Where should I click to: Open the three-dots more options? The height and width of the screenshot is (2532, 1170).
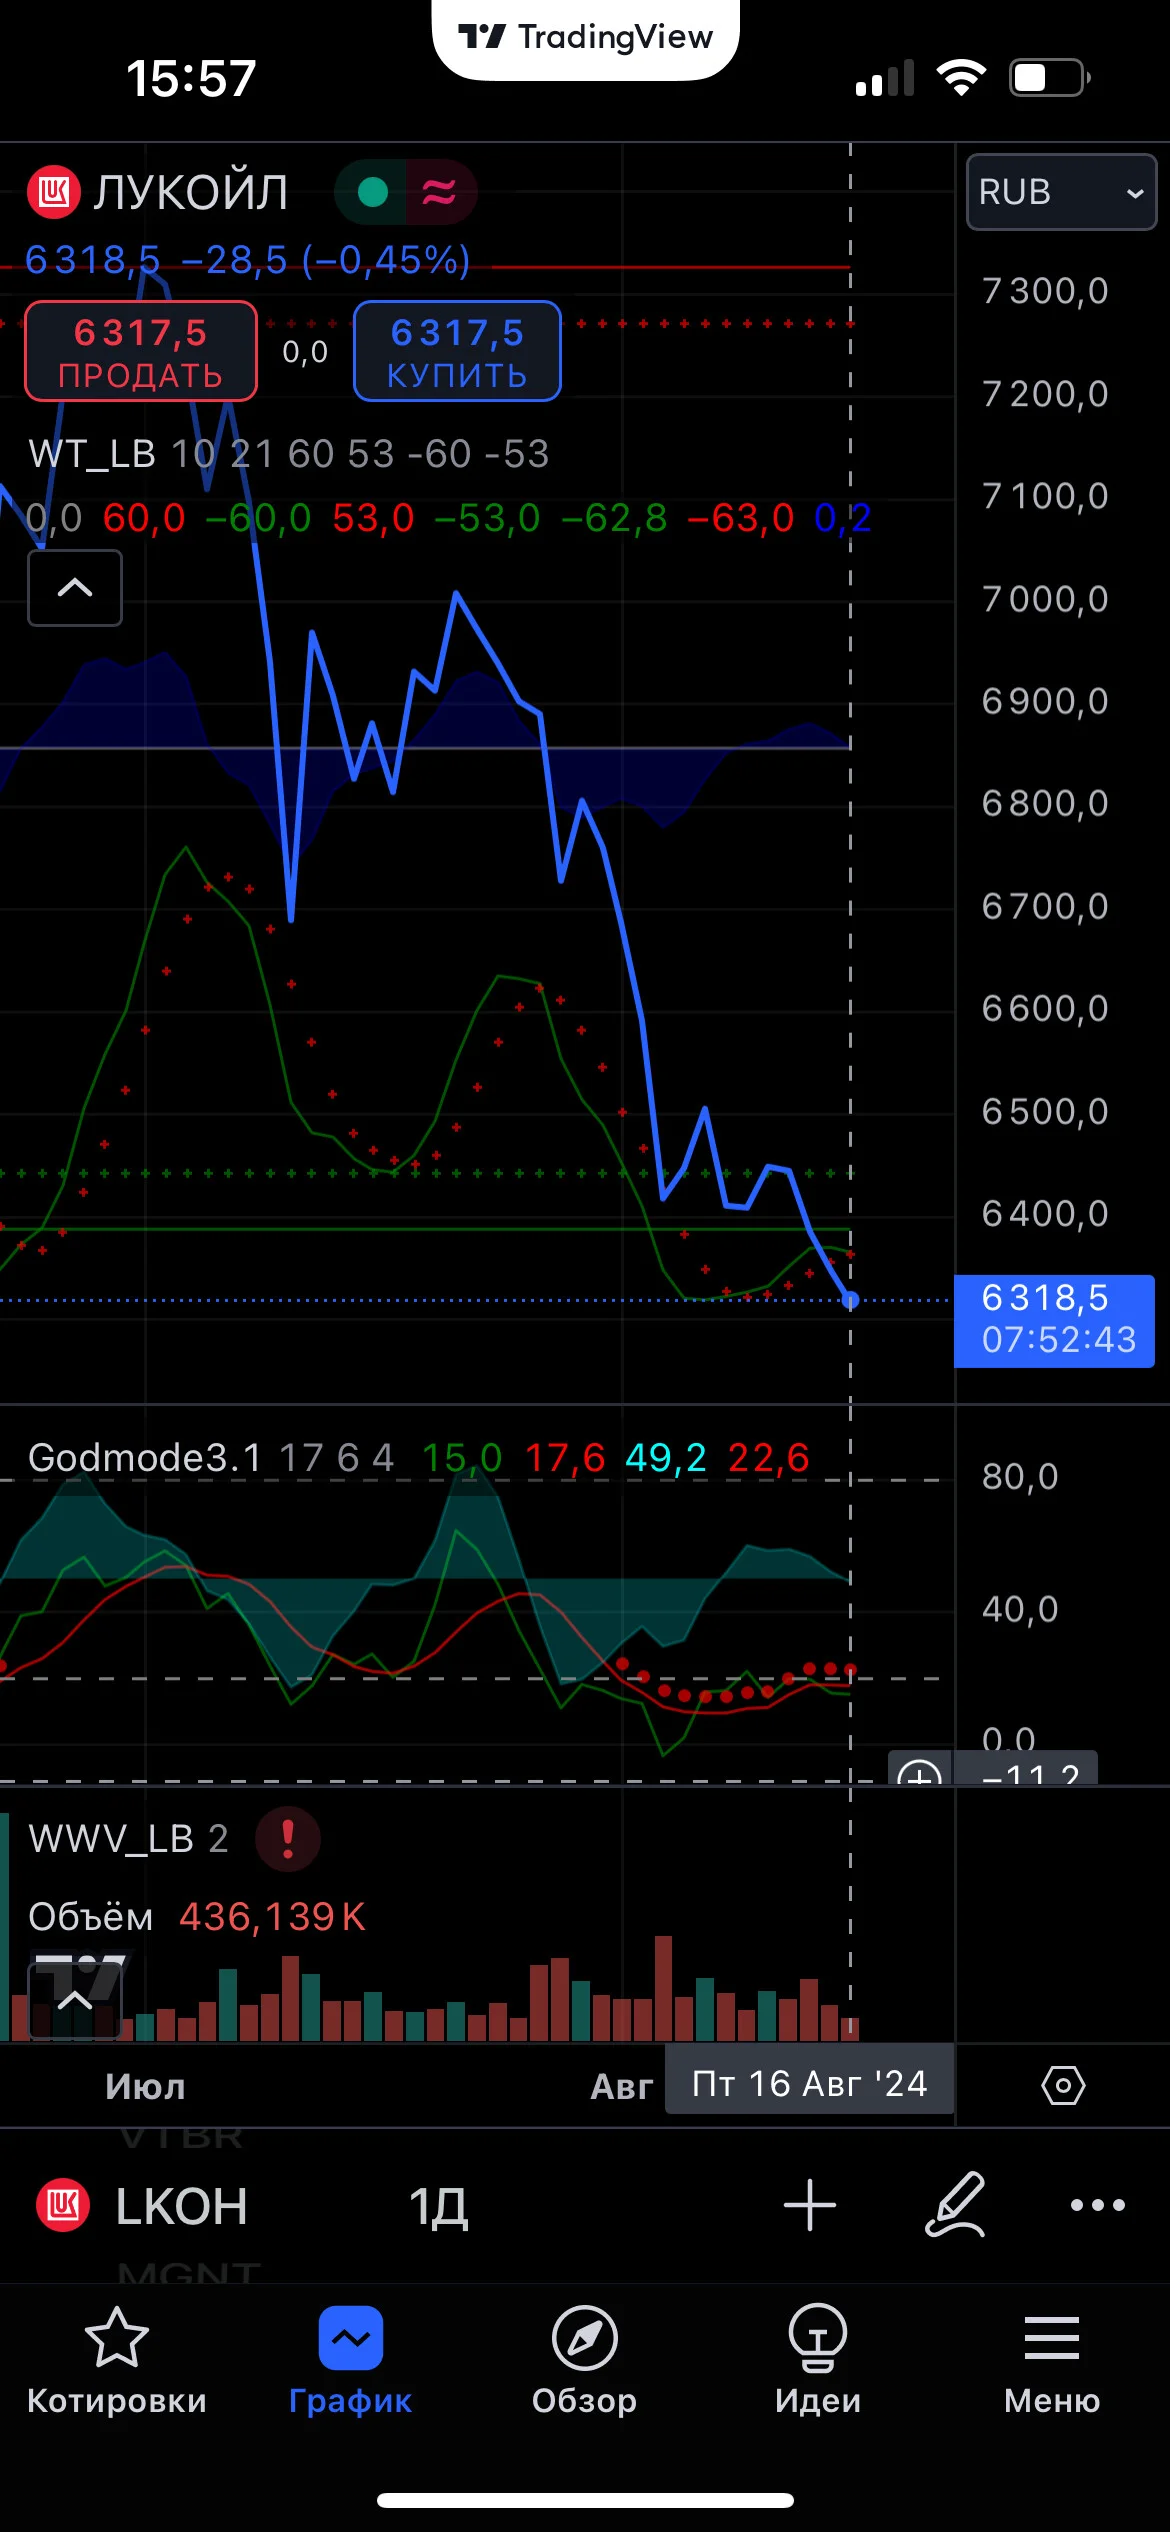pos(1098,2205)
